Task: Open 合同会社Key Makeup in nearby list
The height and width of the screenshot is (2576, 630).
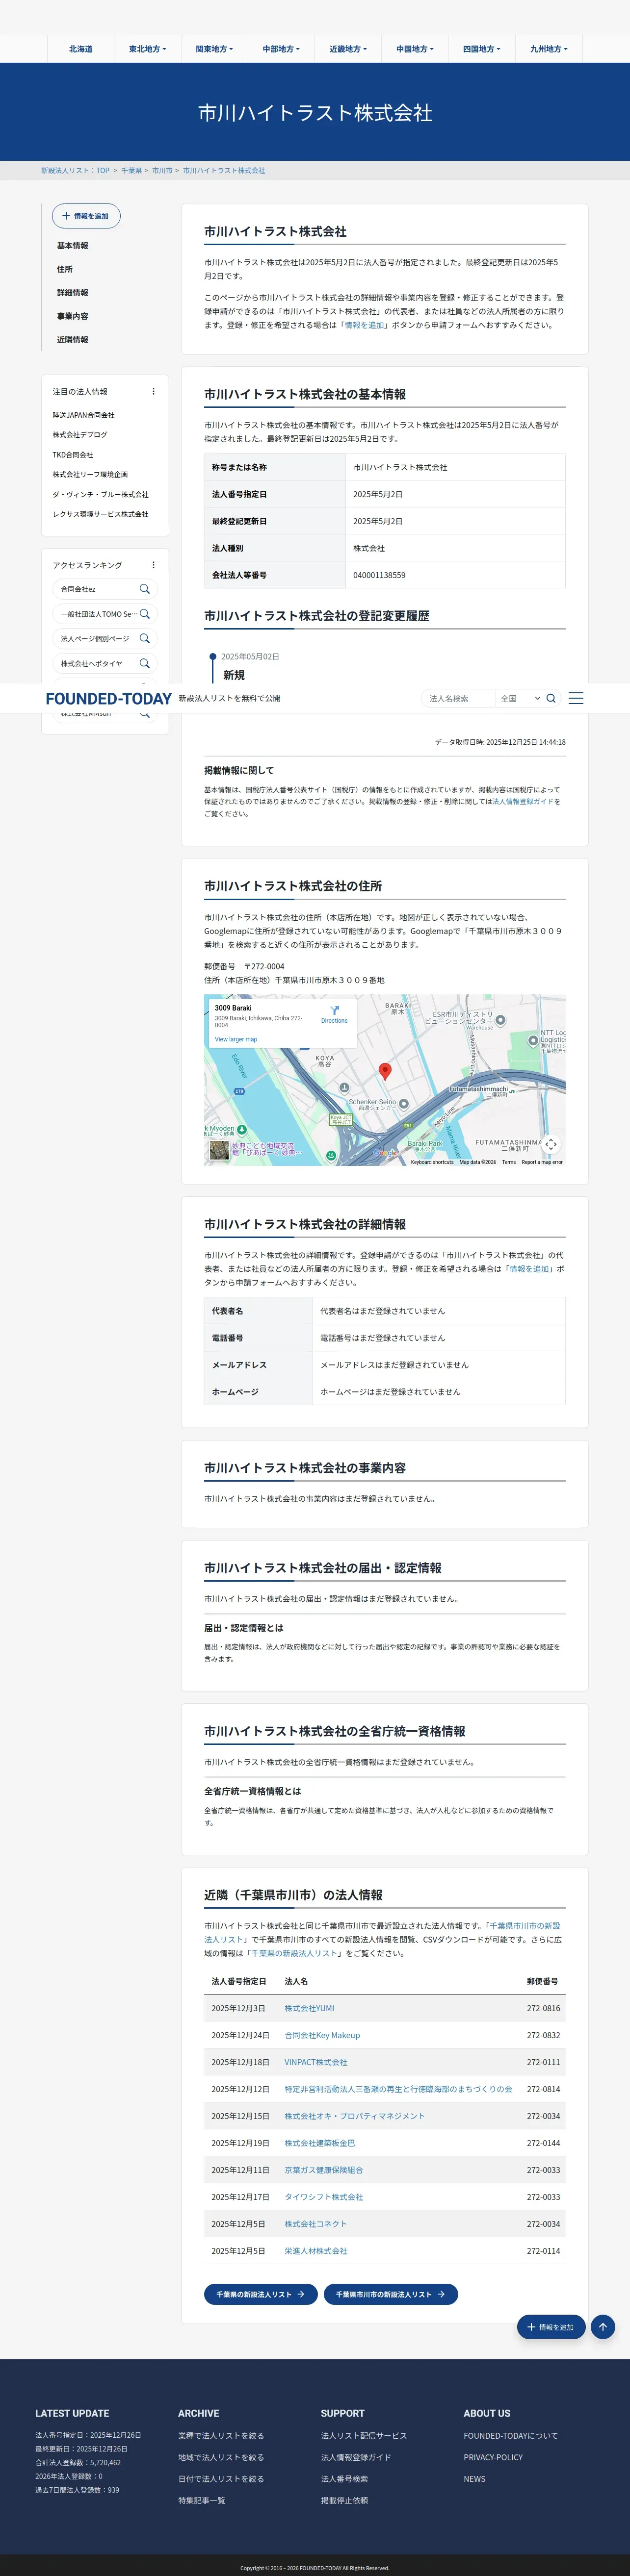Action: (322, 2035)
